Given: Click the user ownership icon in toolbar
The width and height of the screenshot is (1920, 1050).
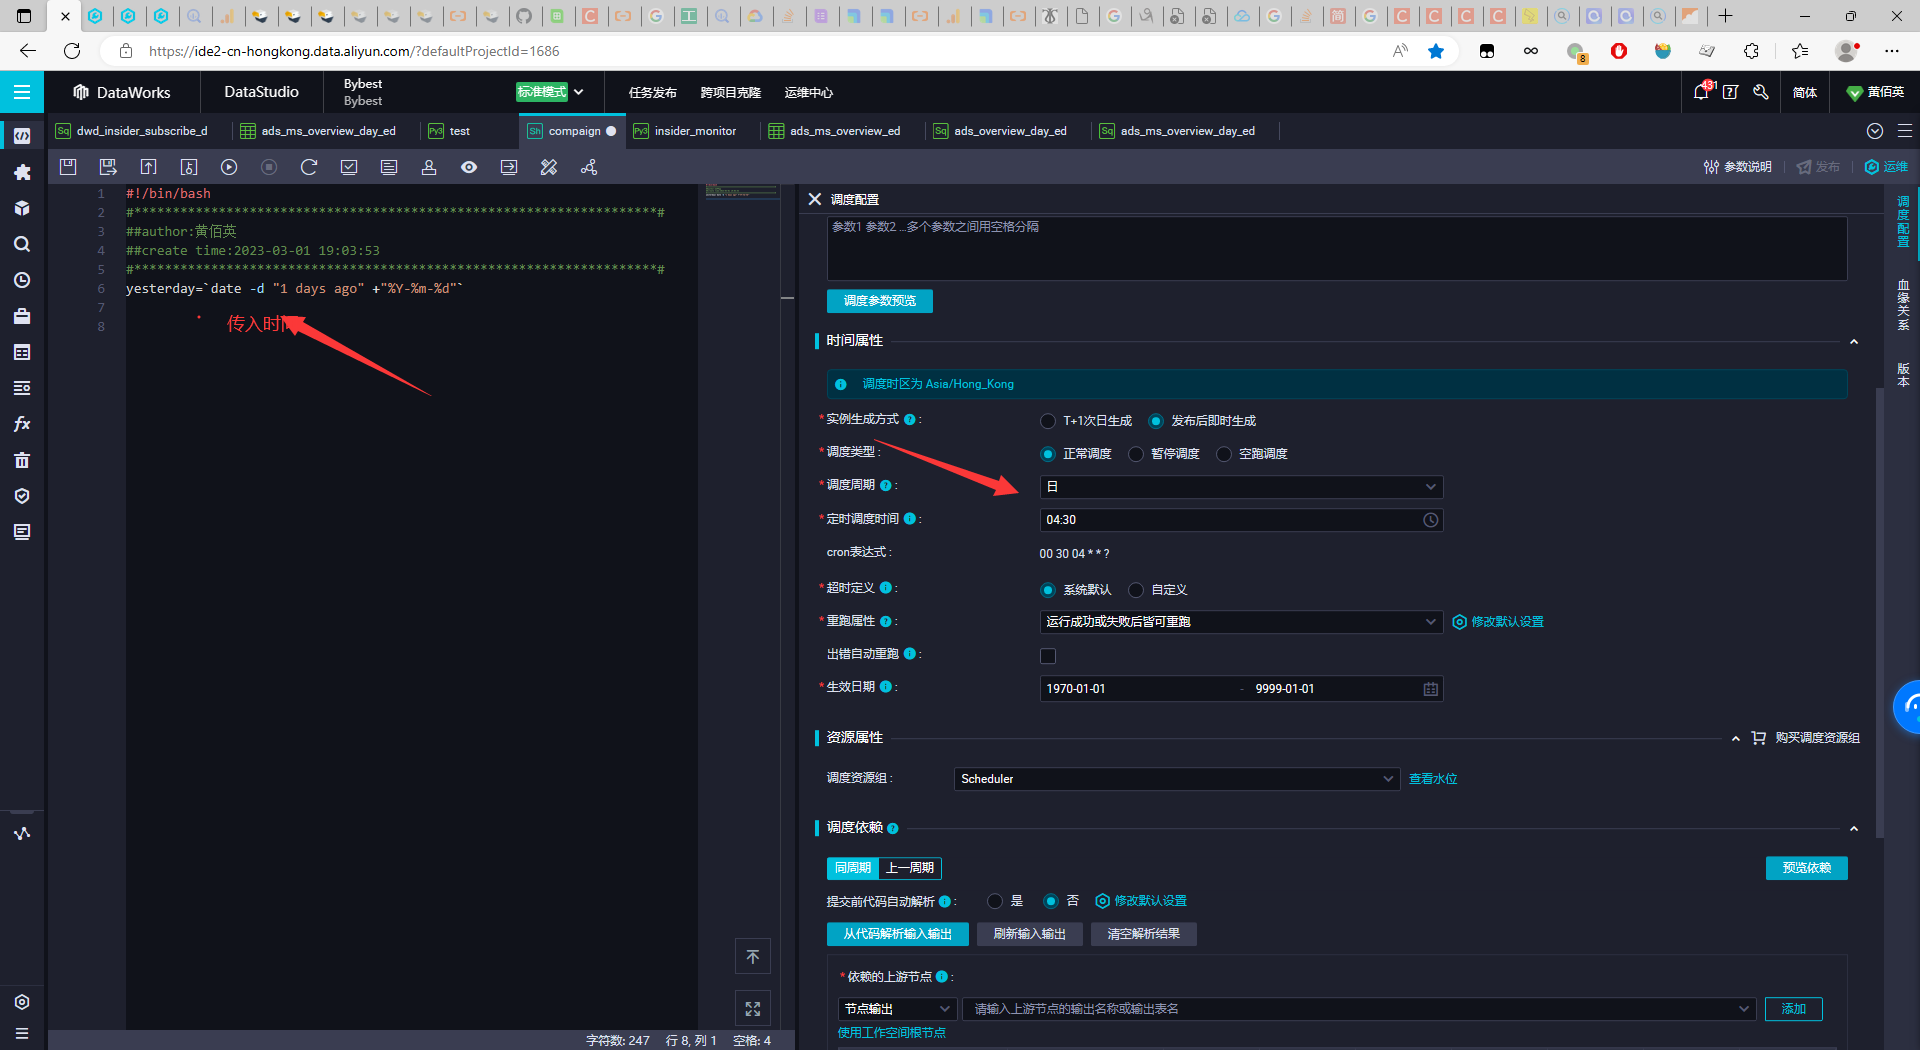Looking at the screenshot, I should coord(429,167).
